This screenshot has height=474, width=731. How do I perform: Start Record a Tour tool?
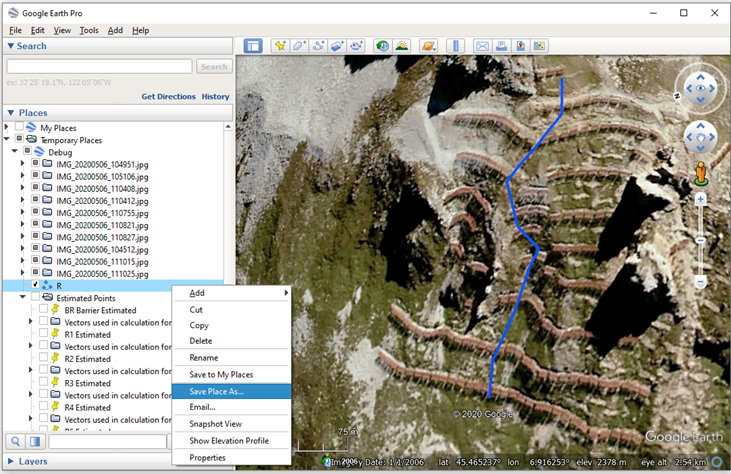click(x=357, y=46)
